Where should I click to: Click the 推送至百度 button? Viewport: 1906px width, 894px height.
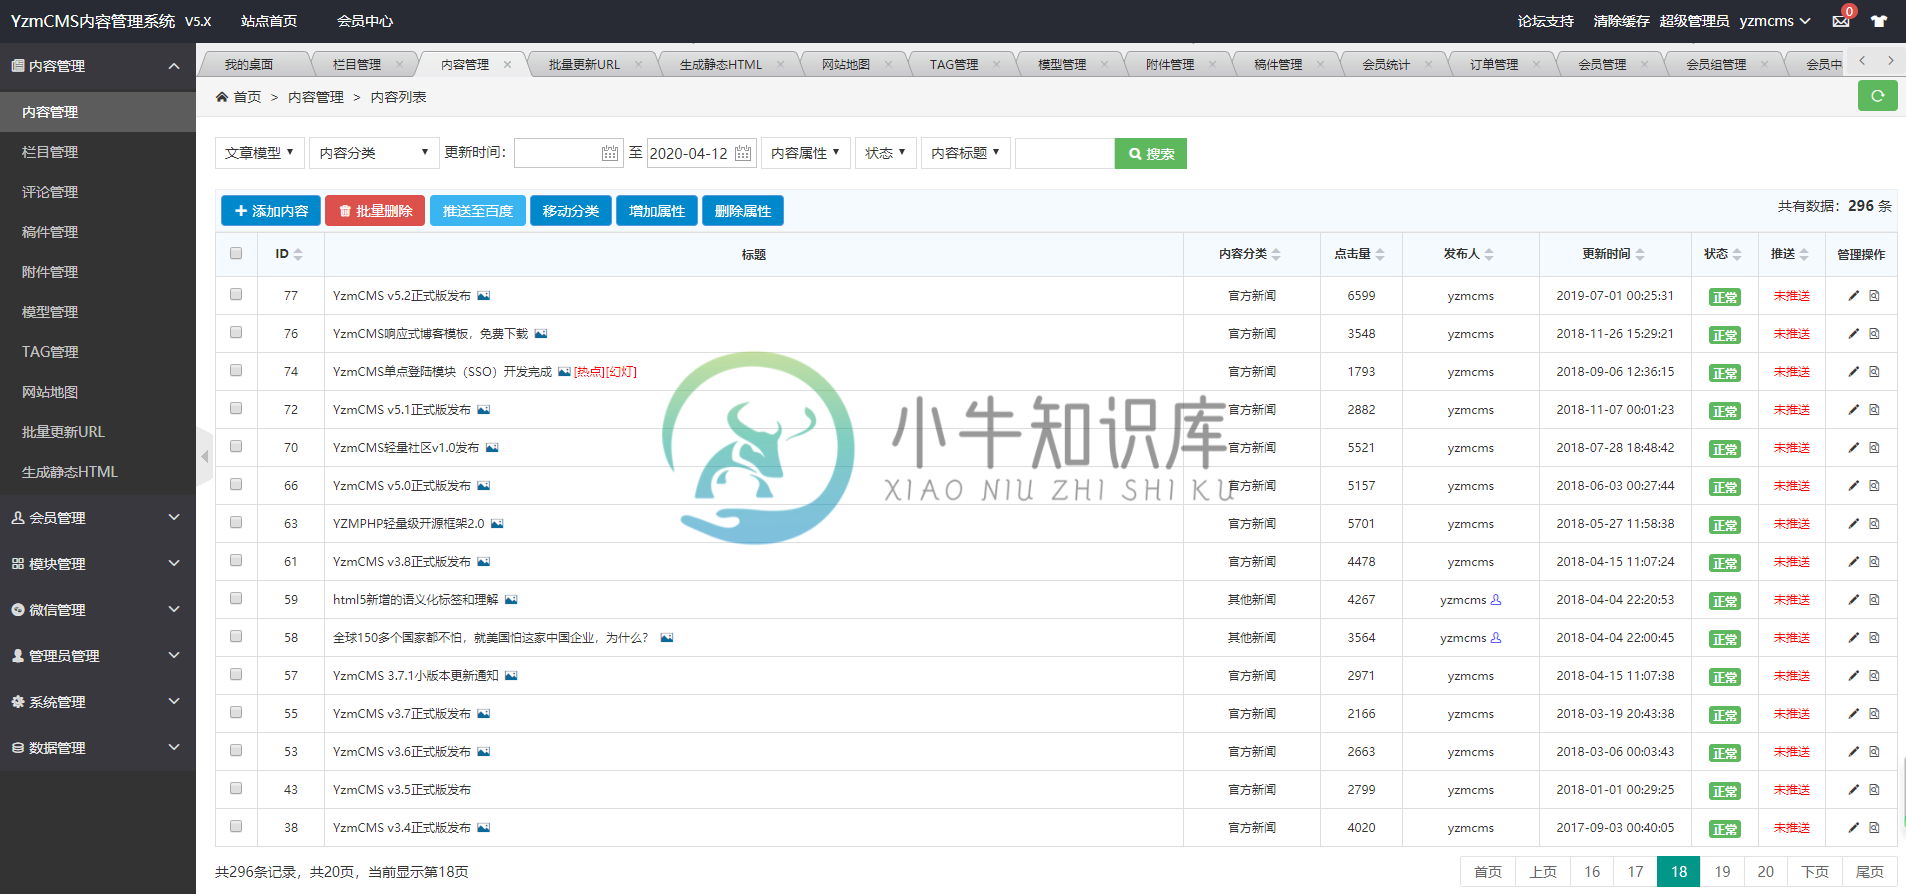(478, 211)
